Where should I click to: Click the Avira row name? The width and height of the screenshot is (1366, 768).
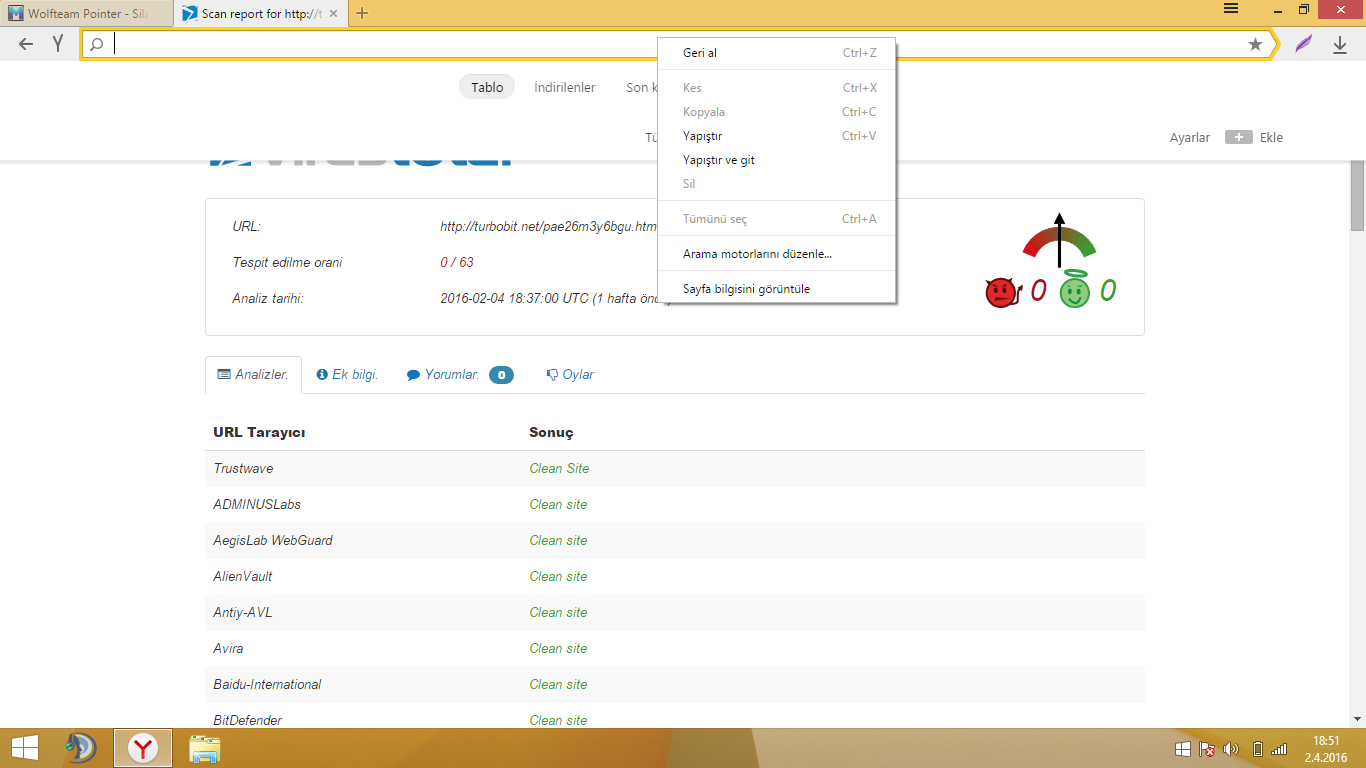228,648
